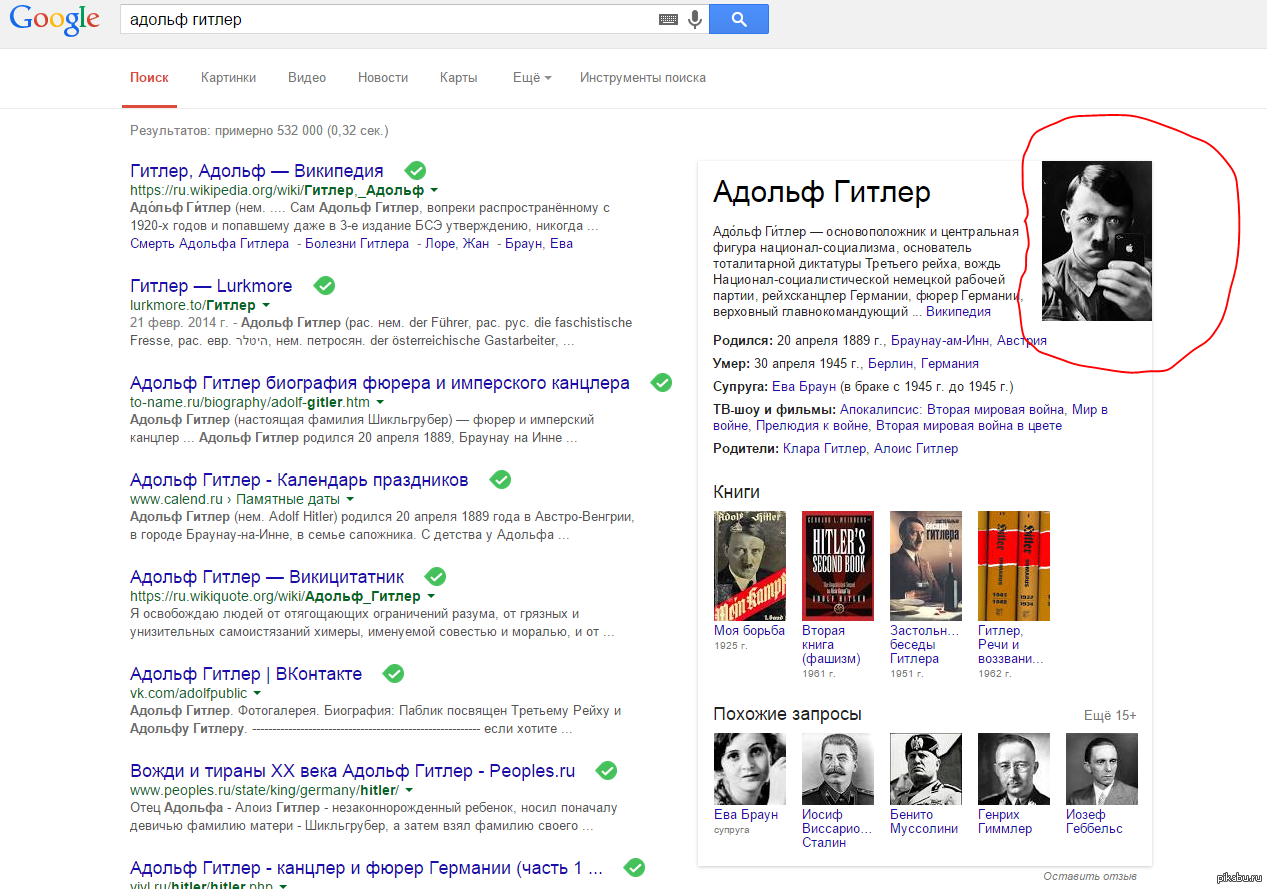
Task: Open the Викицитатник result link
Action: click(267, 577)
